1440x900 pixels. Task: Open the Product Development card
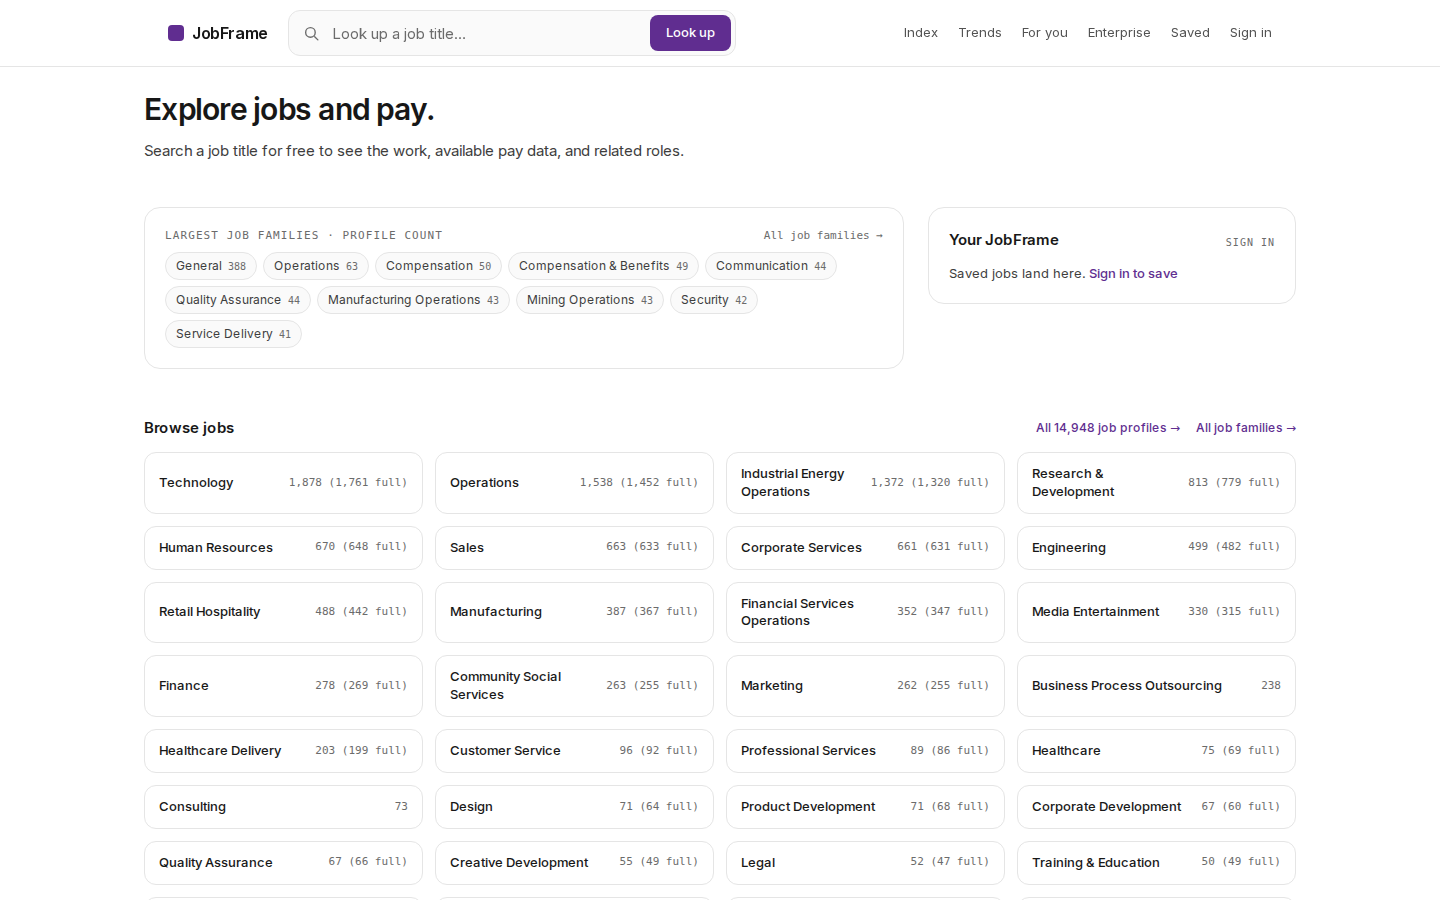pyautogui.click(x=865, y=807)
